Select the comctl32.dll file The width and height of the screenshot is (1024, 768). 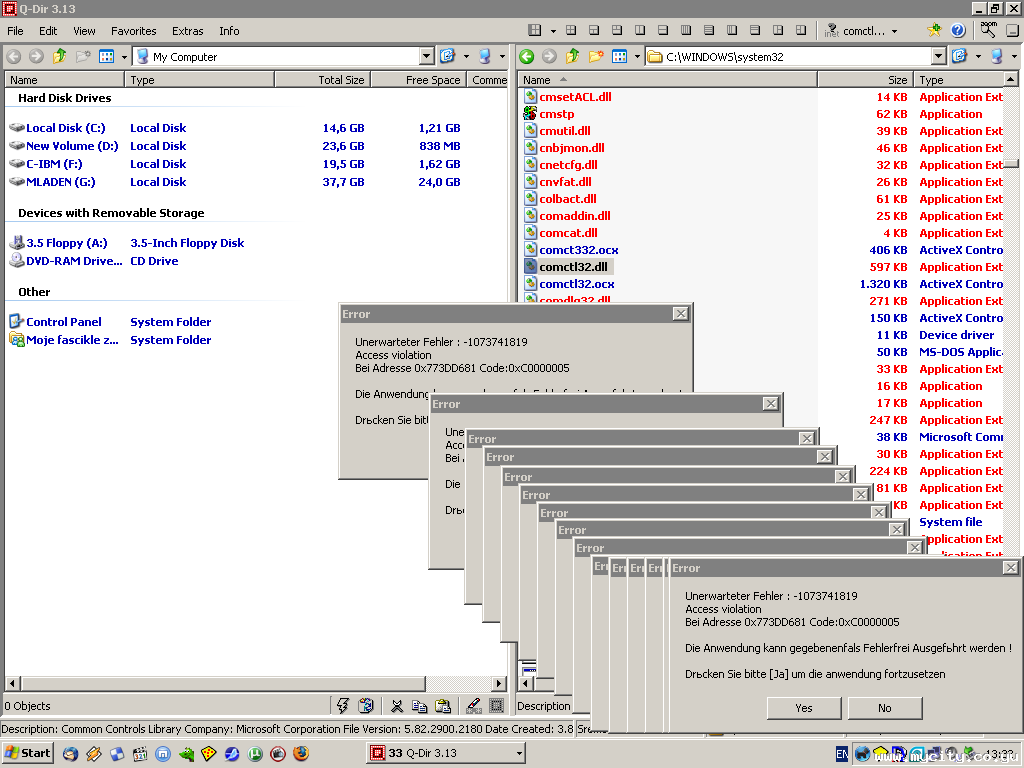click(x=573, y=267)
